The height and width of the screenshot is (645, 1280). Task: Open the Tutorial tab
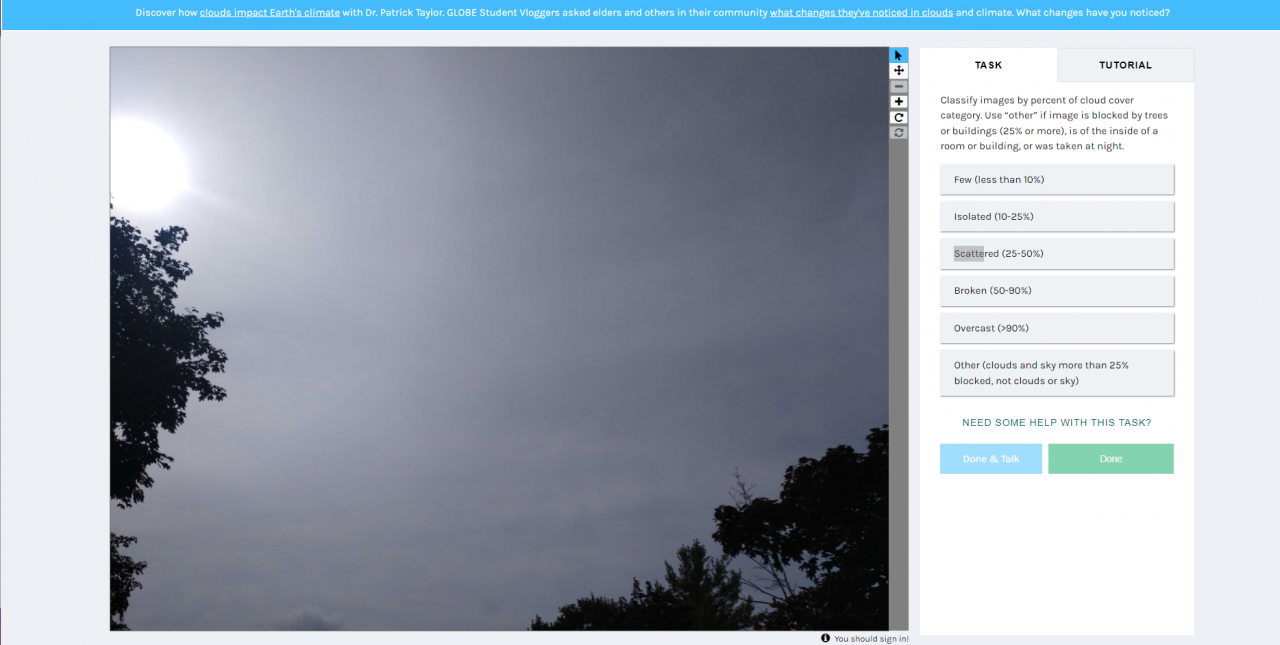pos(1125,65)
